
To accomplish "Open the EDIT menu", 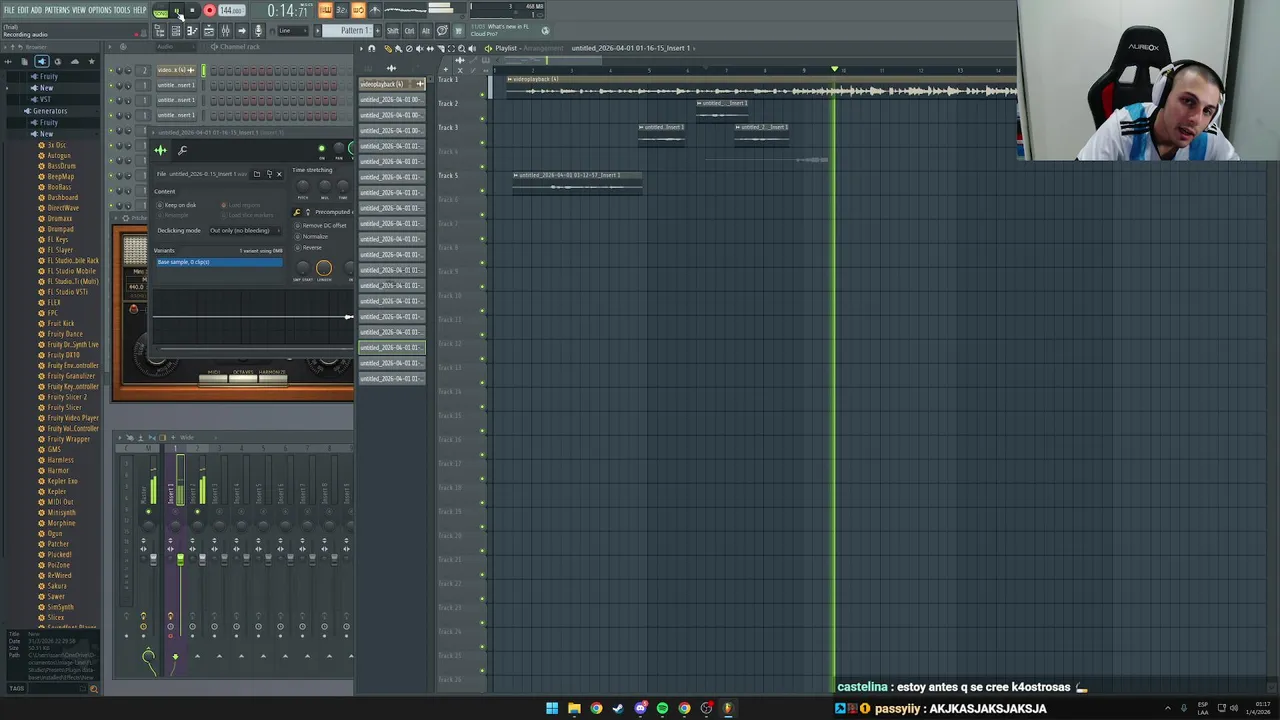I will click(23, 10).
